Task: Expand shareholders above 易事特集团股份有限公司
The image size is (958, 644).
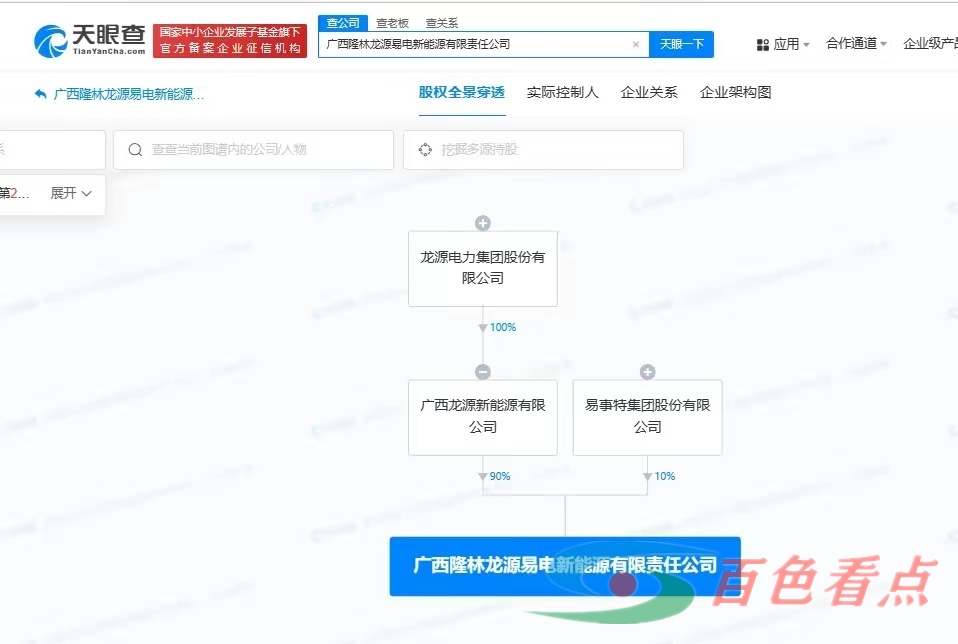Action: pyautogui.click(x=648, y=372)
